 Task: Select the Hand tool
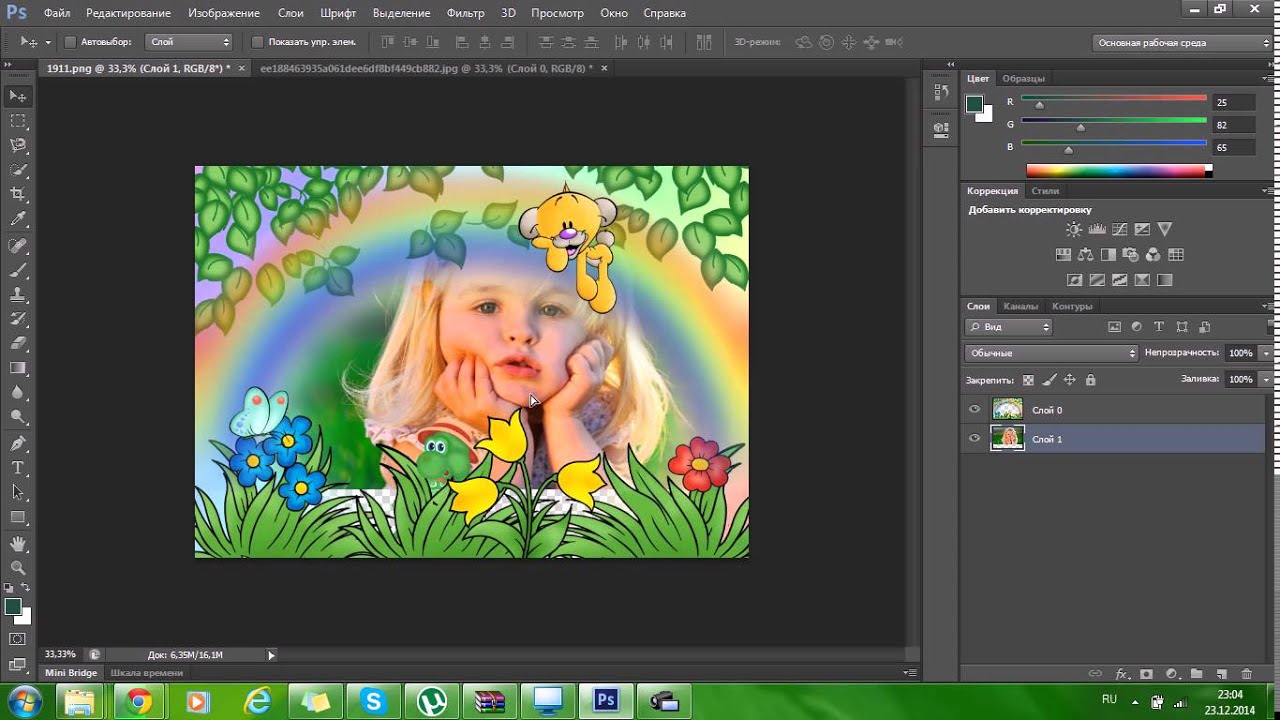(x=18, y=543)
